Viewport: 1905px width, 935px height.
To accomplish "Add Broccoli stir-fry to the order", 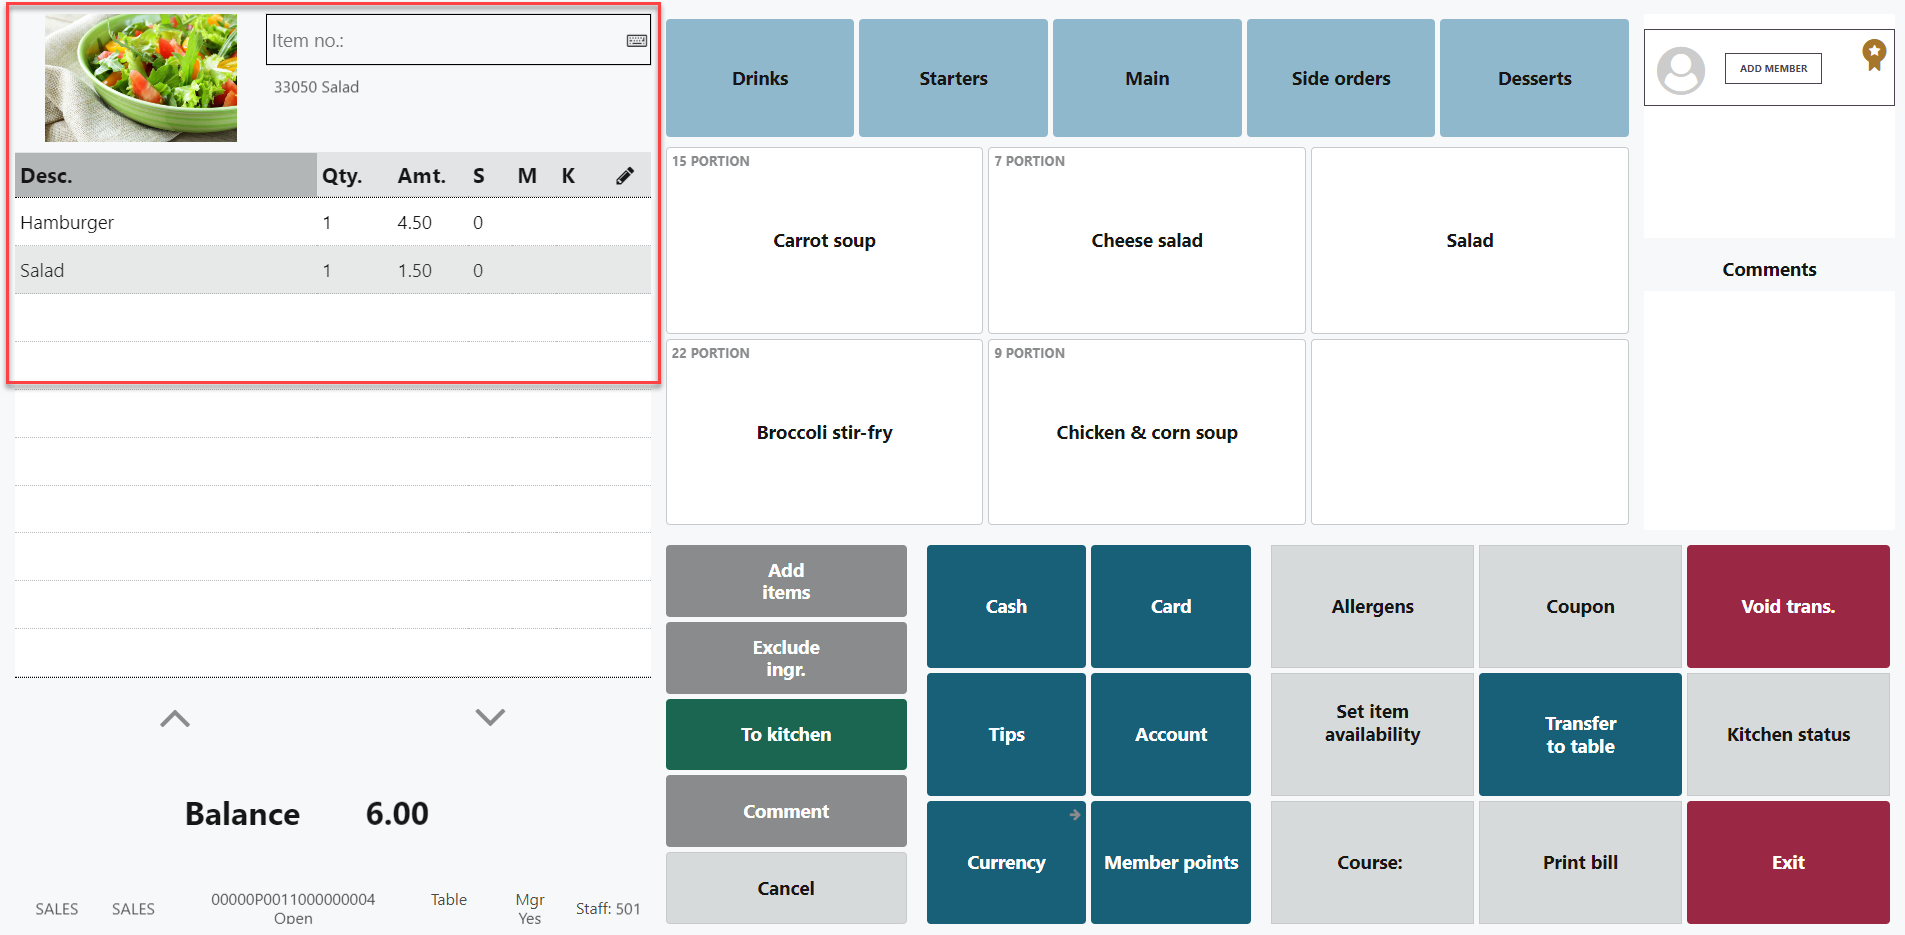I will [x=824, y=432].
